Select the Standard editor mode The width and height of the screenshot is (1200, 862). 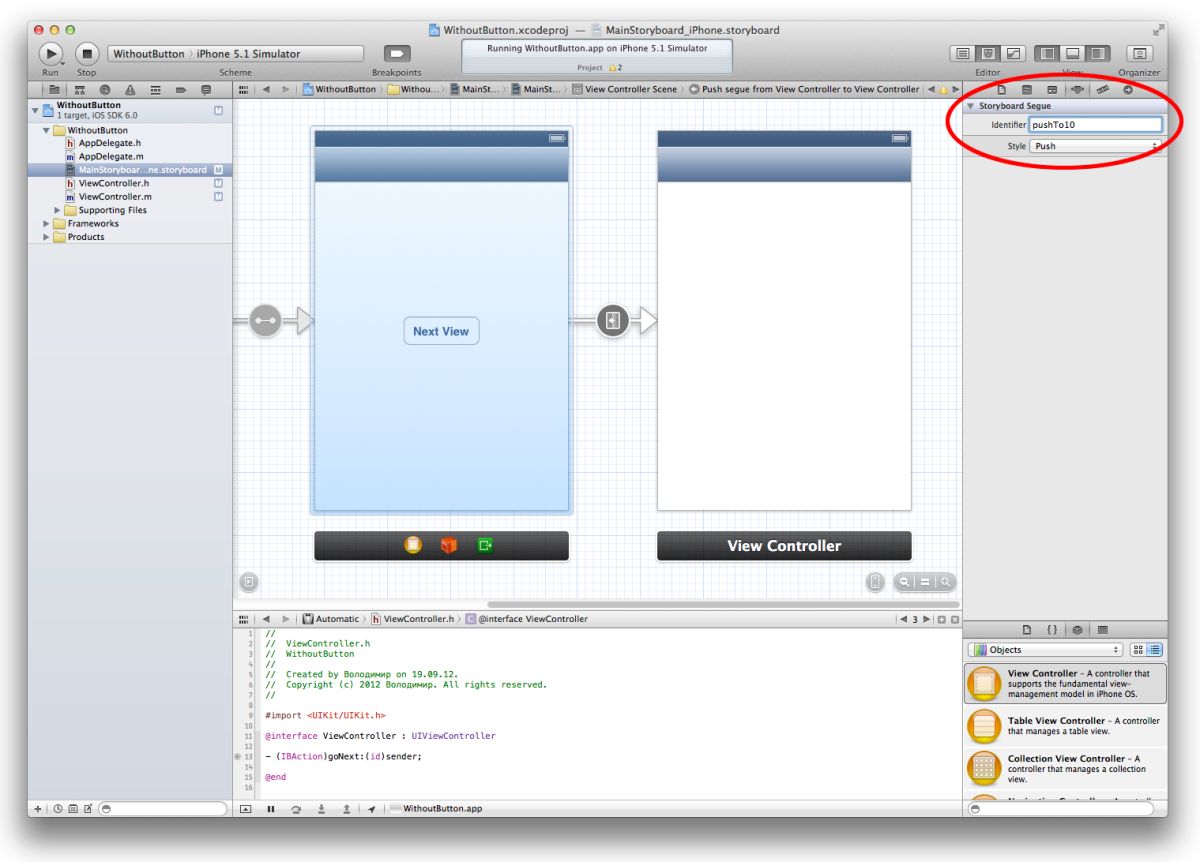coord(962,53)
